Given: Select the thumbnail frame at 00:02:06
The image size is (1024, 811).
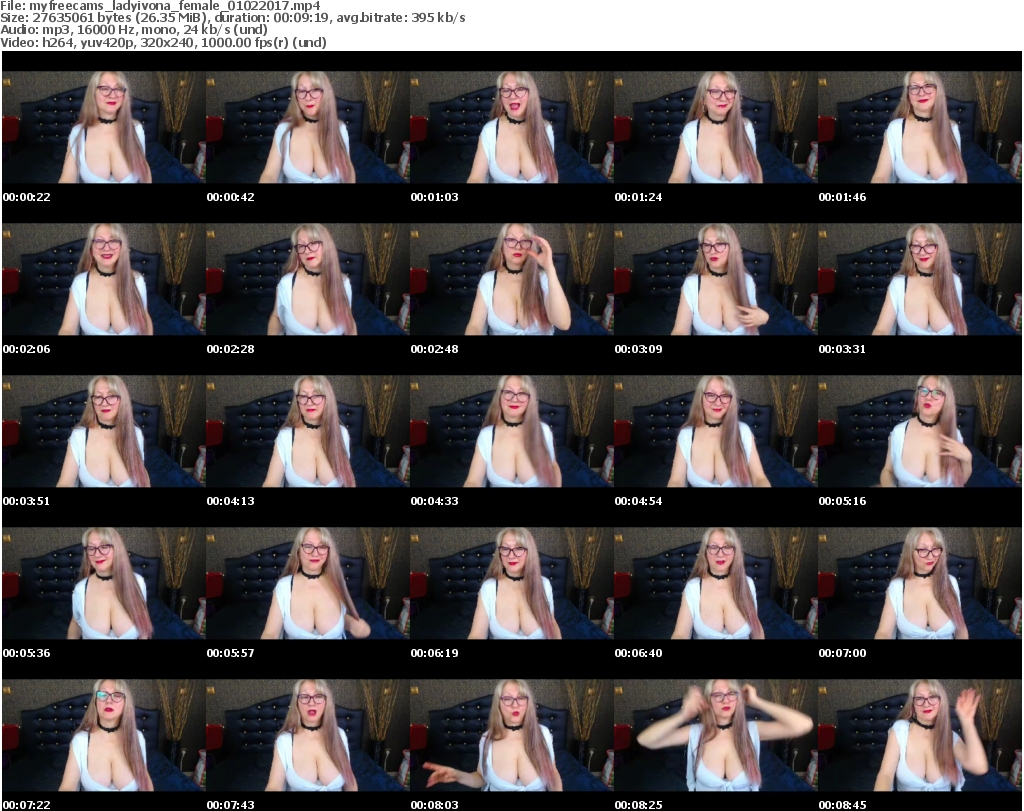Looking at the screenshot, I should click(x=104, y=279).
